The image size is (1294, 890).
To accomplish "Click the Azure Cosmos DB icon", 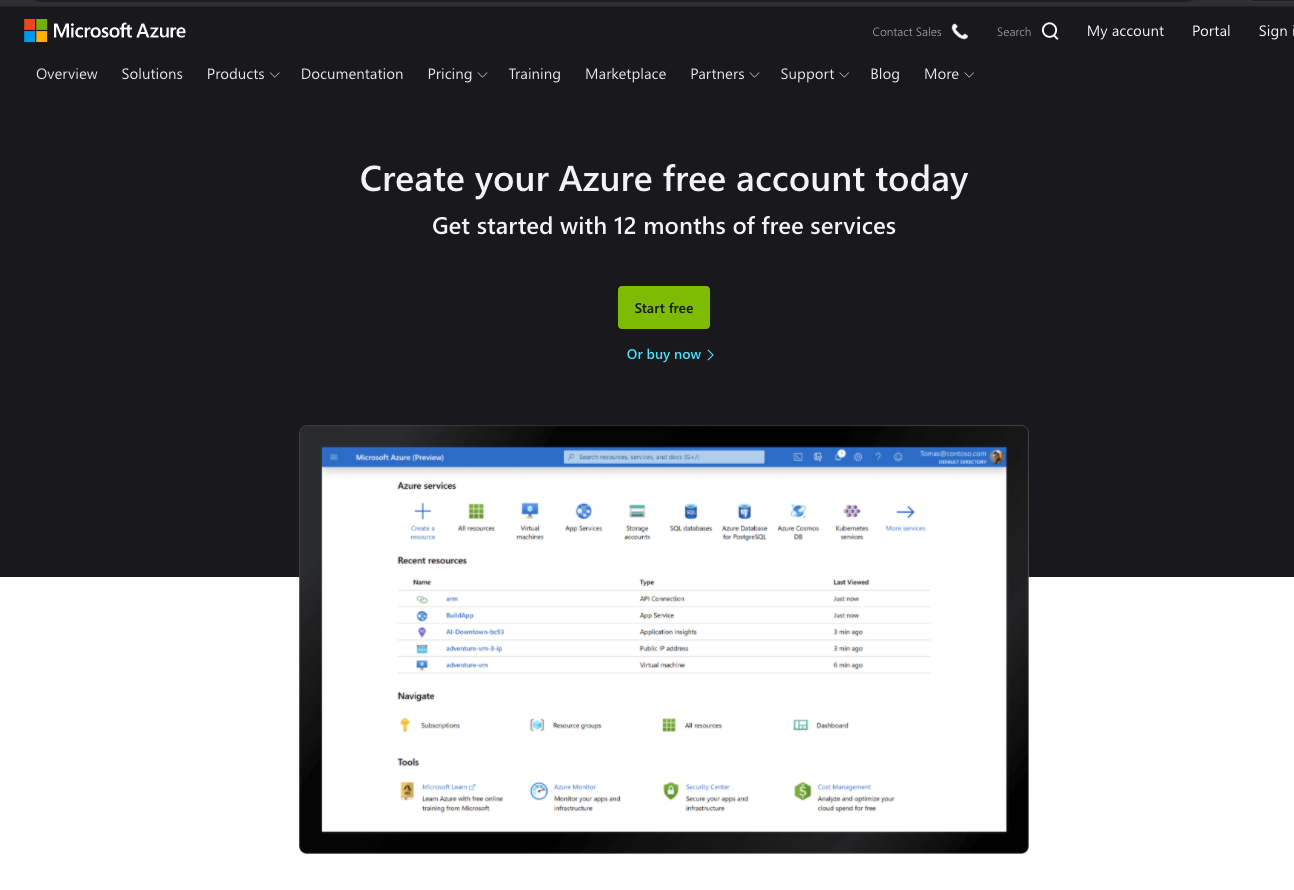I will [x=798, y=511].
